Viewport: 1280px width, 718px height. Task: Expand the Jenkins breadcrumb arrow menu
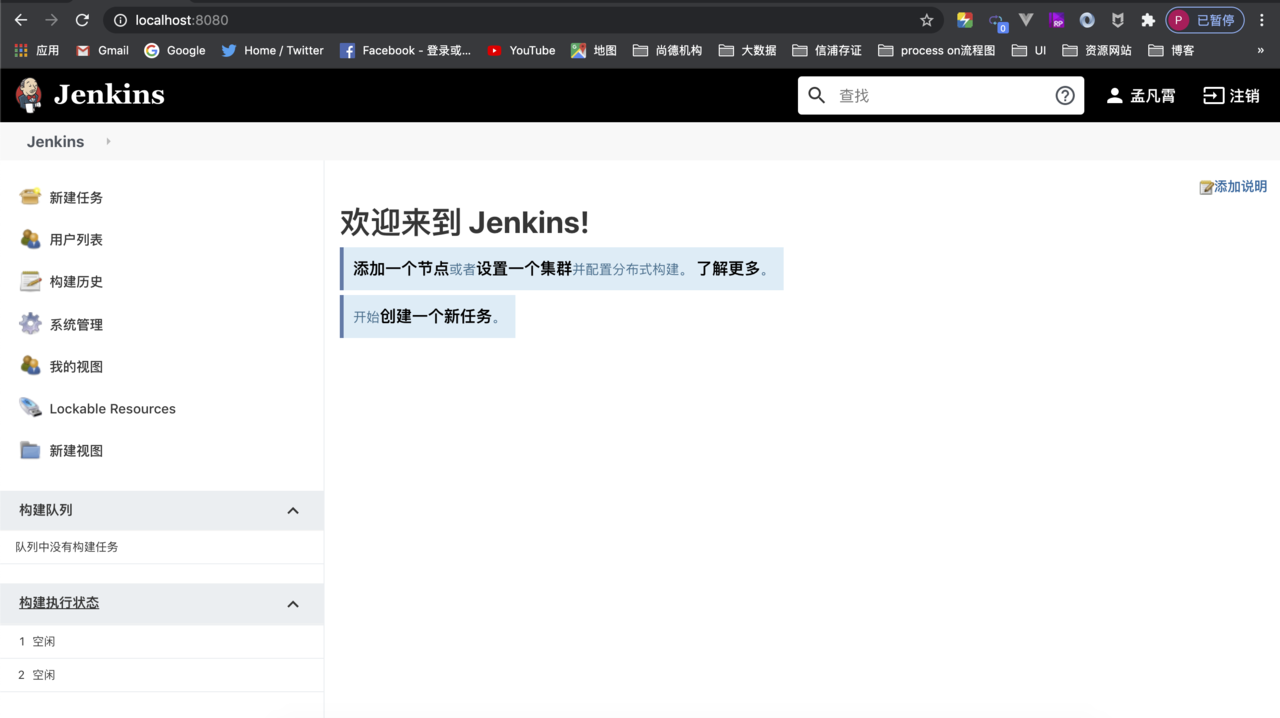tap(108, 142)
